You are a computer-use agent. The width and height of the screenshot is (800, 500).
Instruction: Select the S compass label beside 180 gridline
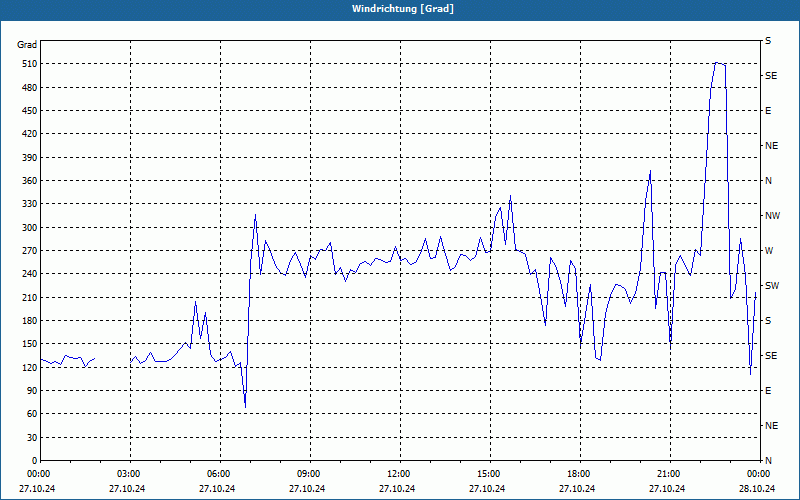point(768,321)
